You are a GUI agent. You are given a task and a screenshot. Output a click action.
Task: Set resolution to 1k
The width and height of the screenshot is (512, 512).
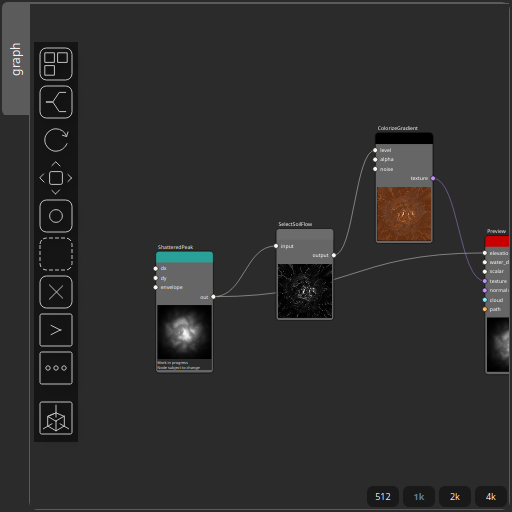pyautogui.click(x=419, y=497)
